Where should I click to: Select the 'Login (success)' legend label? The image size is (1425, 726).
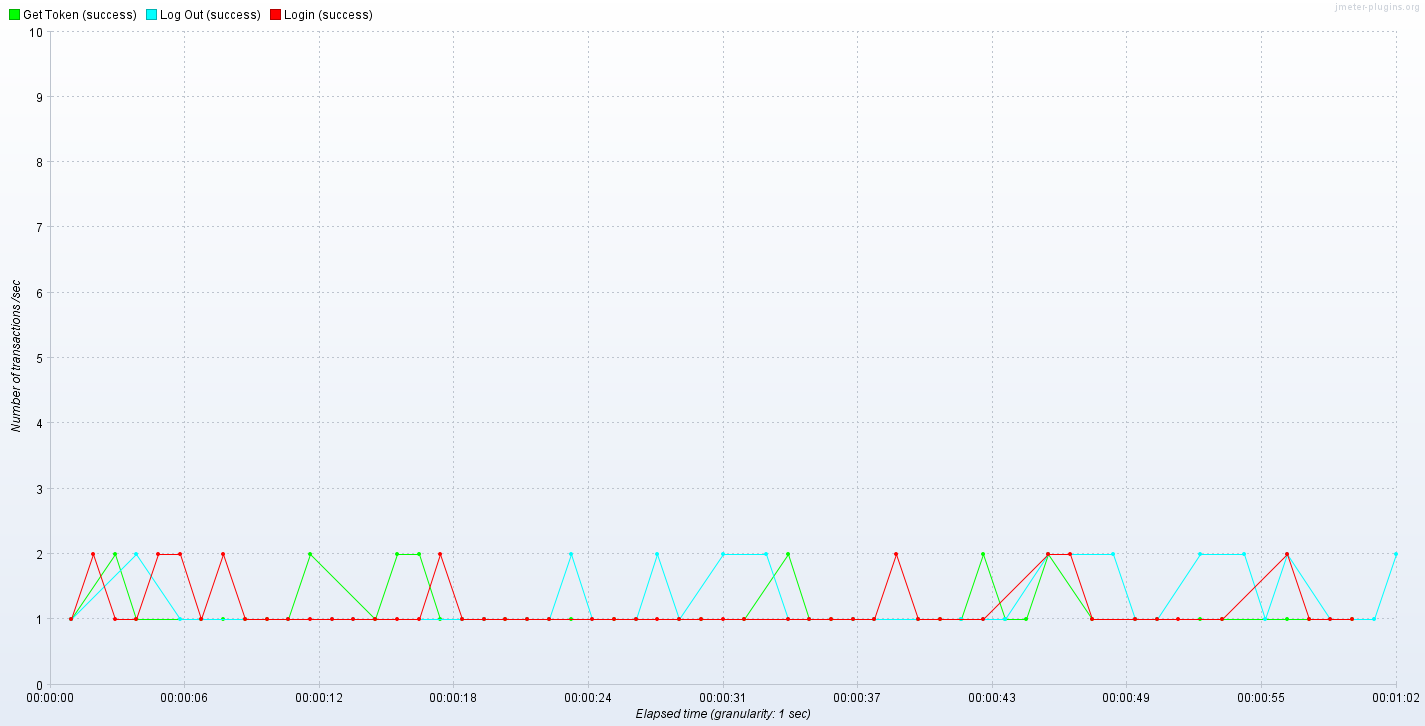pos(328,15)
